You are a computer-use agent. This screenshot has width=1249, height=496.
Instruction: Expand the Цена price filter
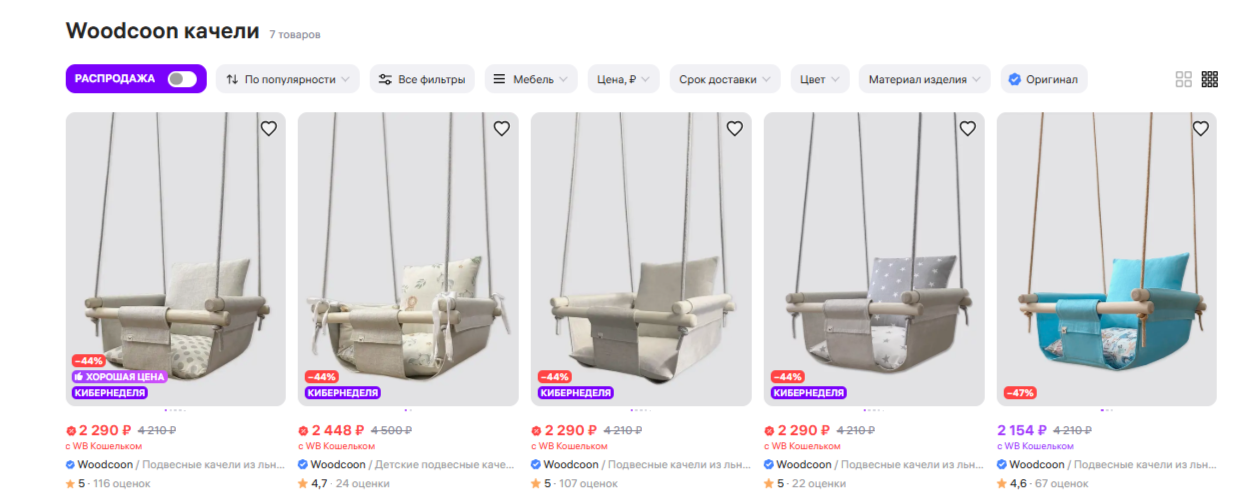[x=623, y=79]
